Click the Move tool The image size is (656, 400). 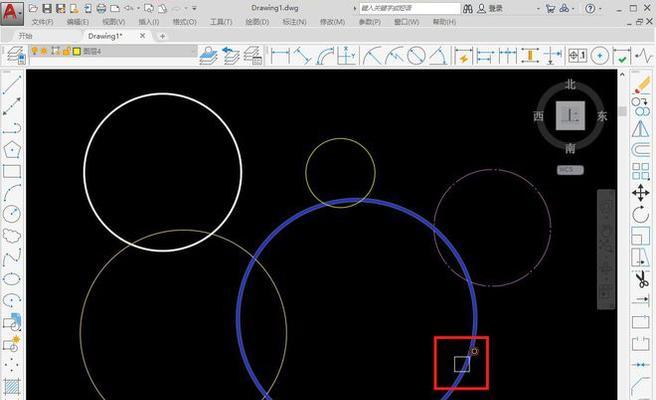[641, 193]
